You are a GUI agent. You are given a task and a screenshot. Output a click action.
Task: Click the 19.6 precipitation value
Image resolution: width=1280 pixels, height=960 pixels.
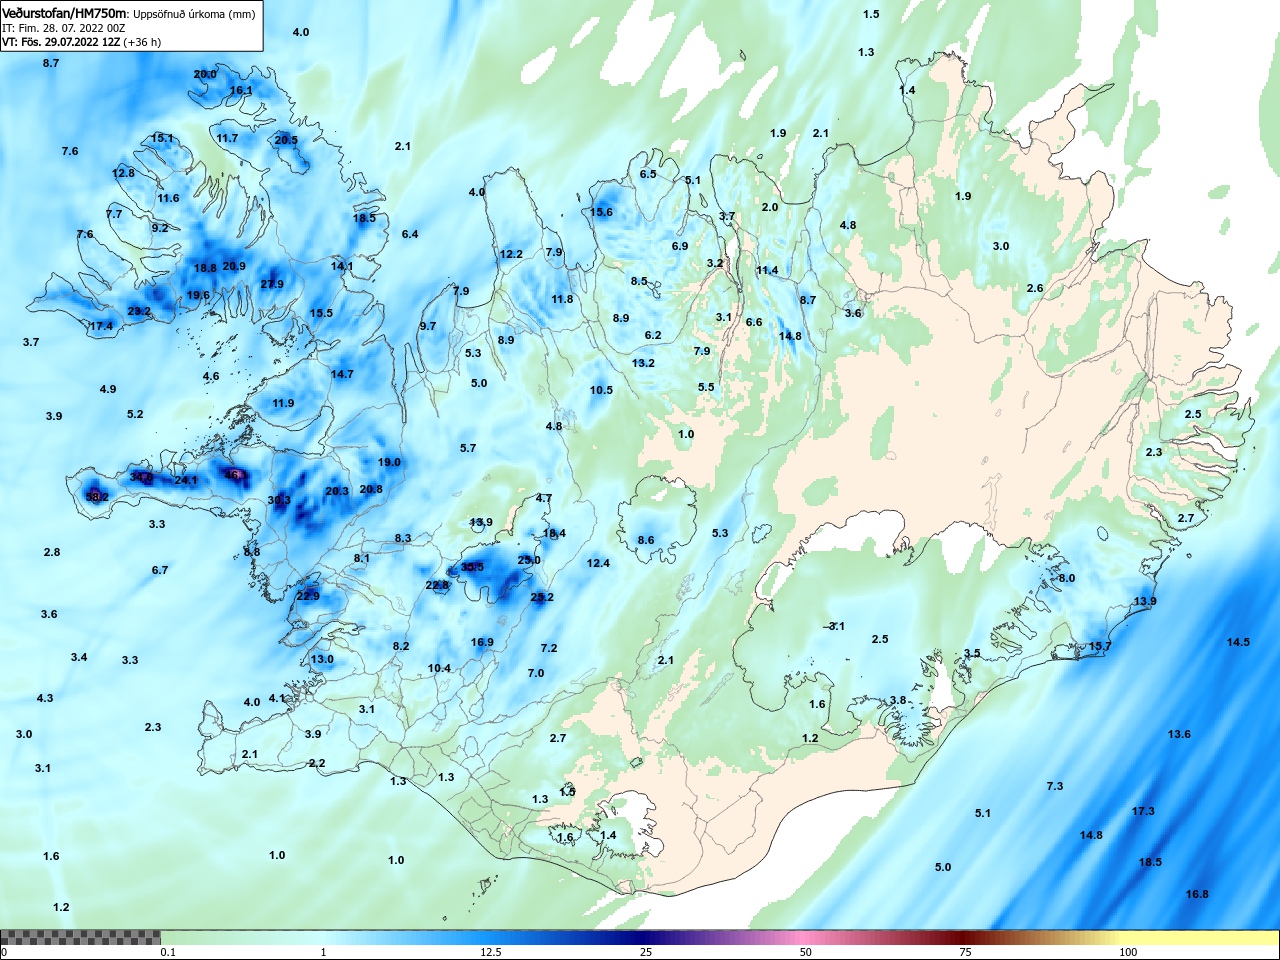click(198, 295)
